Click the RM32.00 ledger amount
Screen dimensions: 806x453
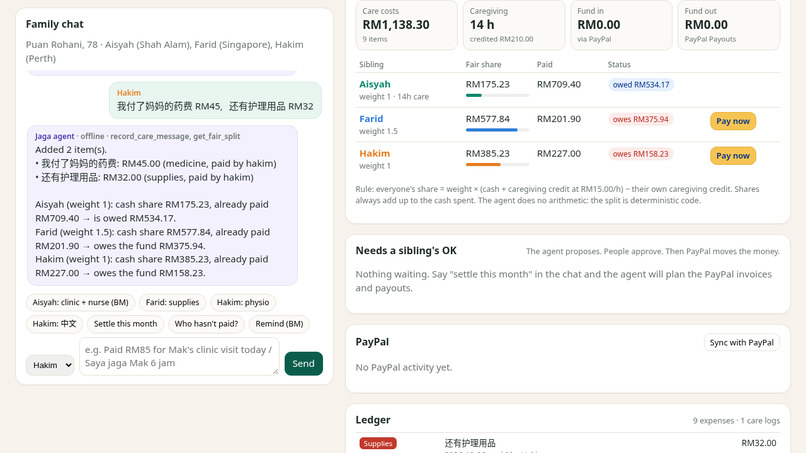[x=759, y=443]
